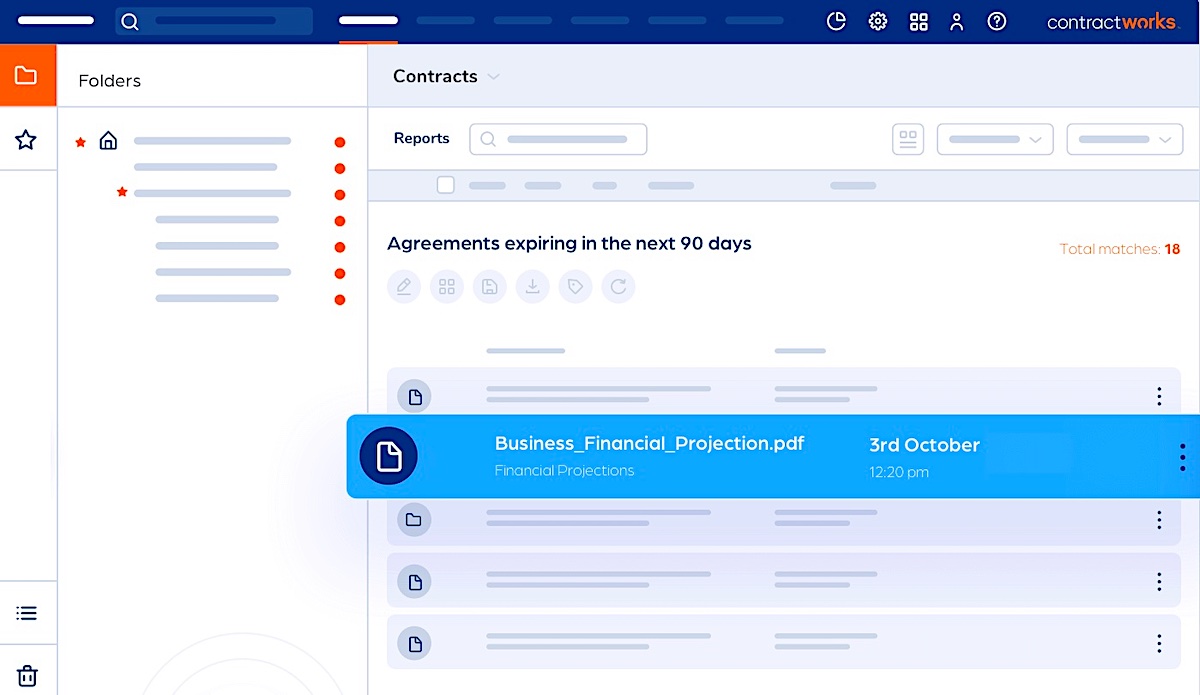Click the search magnifier in top bar
This screenshot has height=695, width=1200.
pyautogui.click(x=130, y=21)
